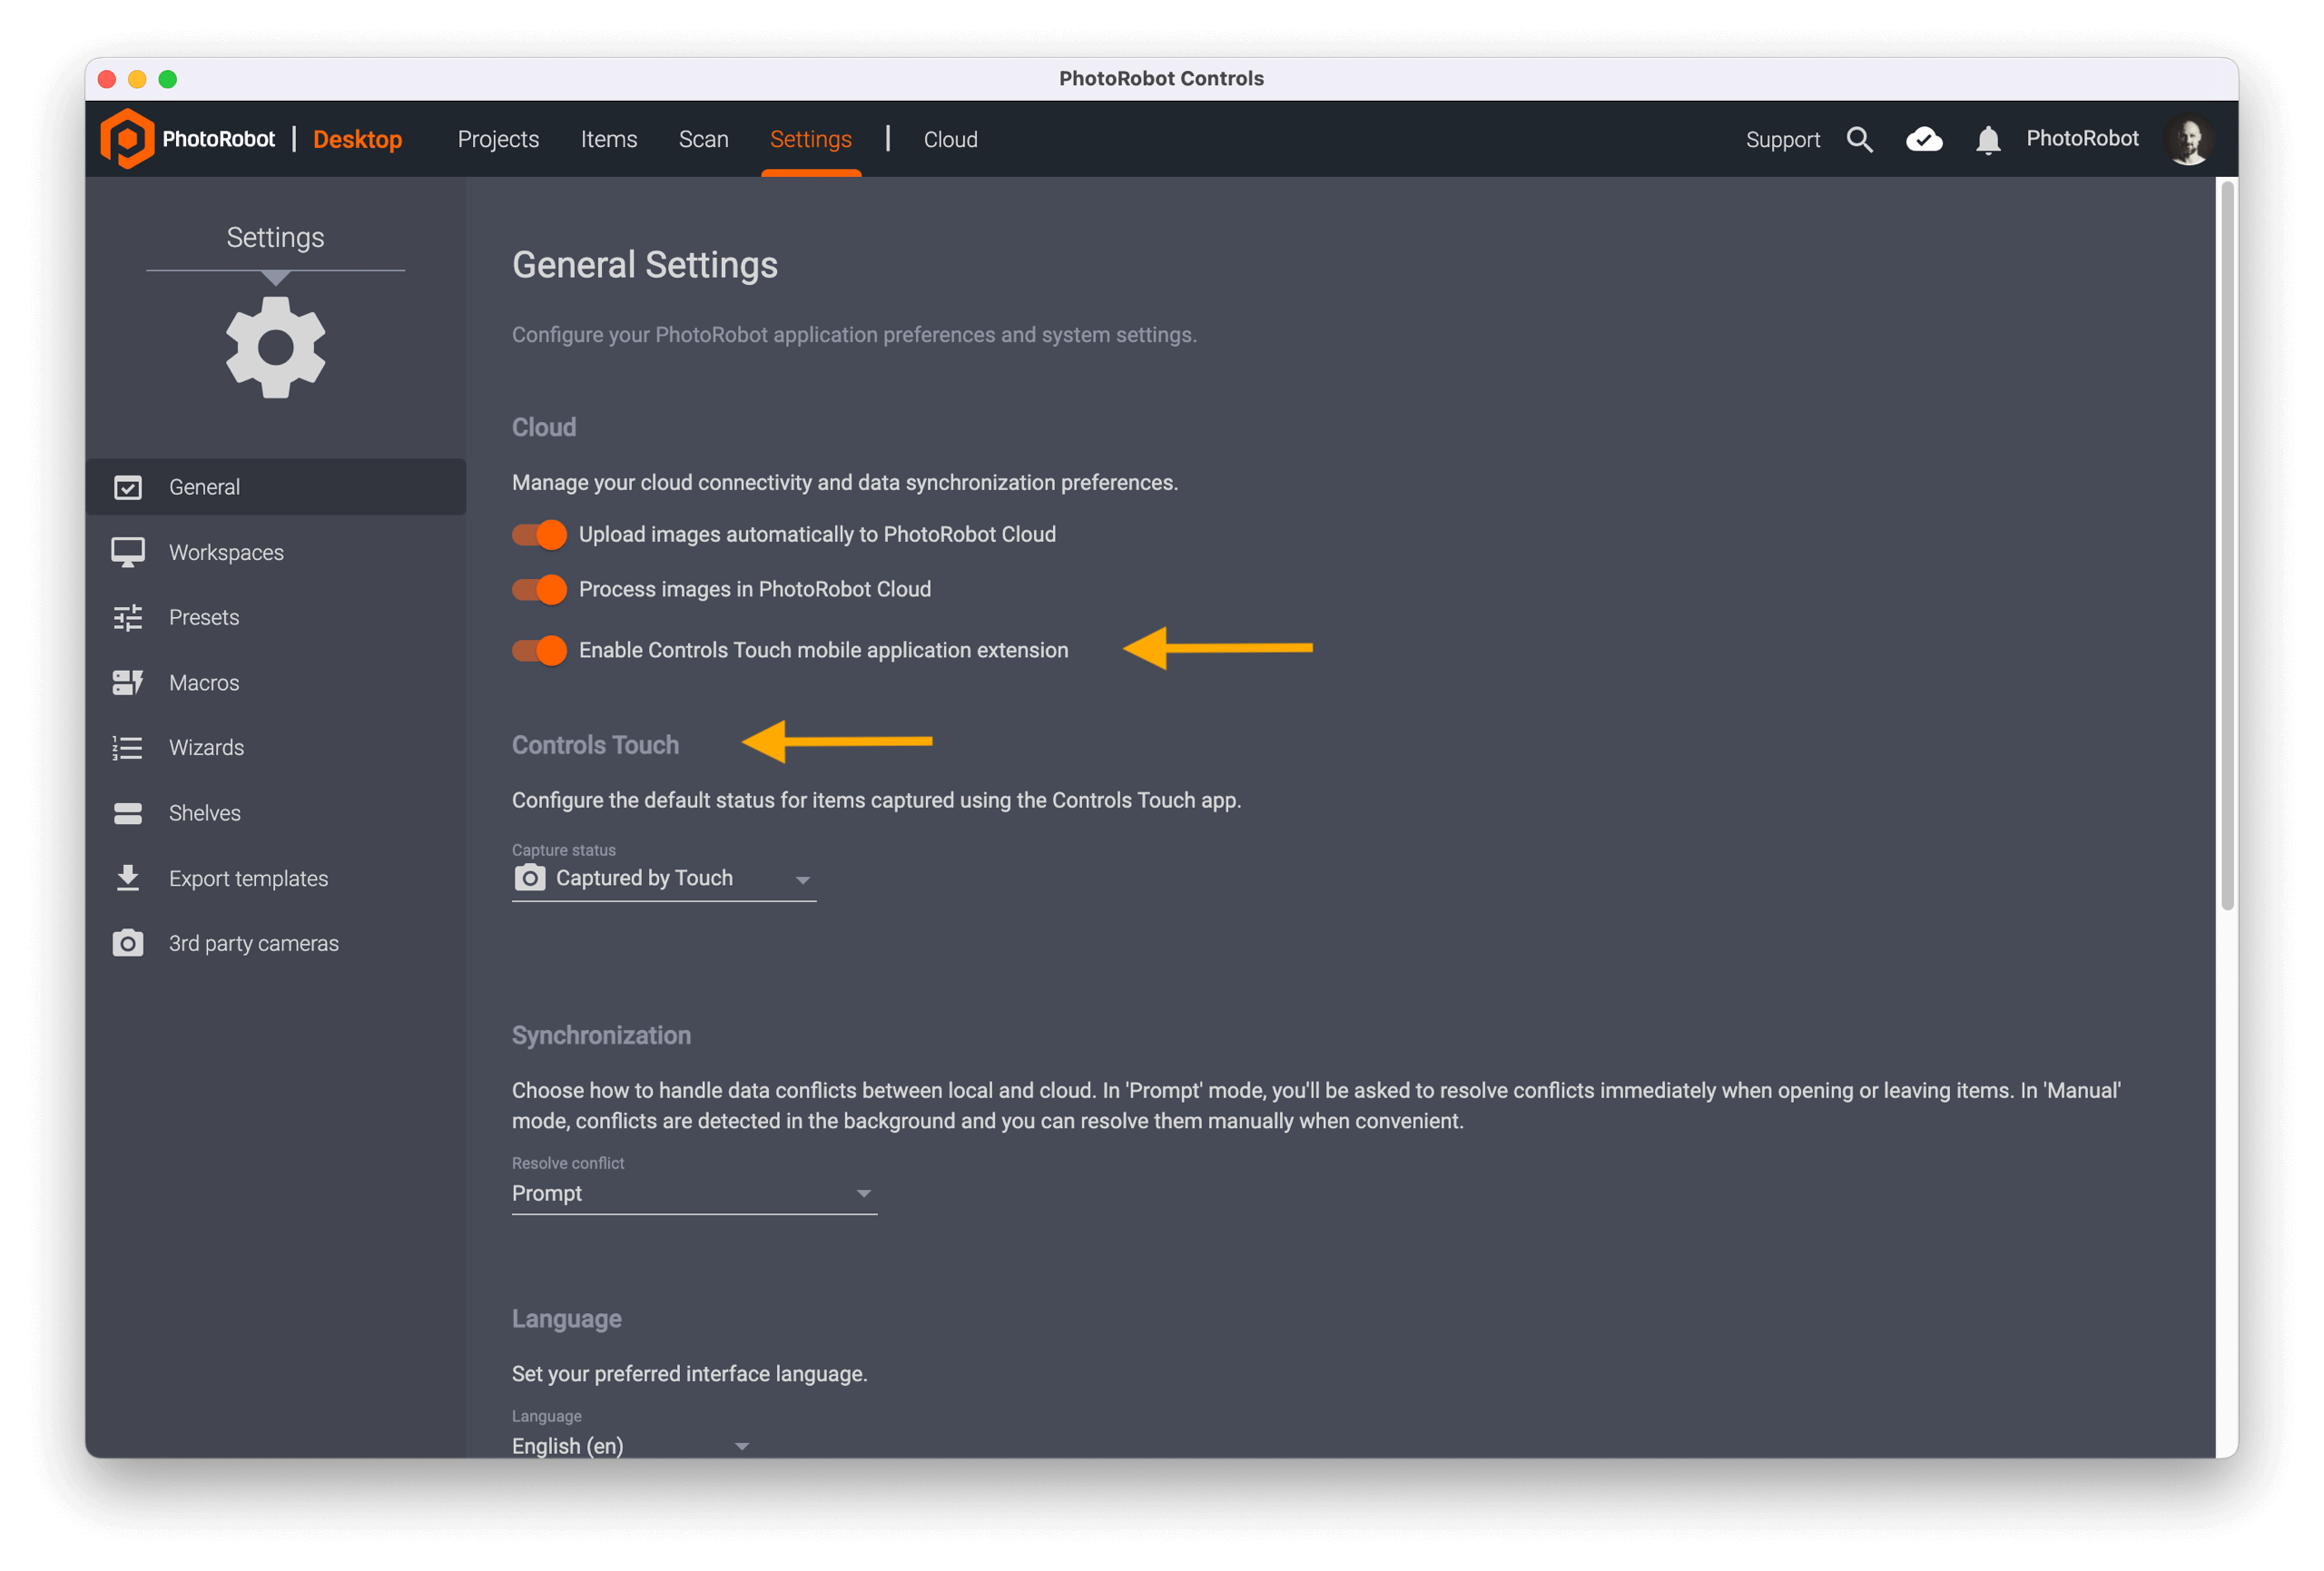Image resolution: width=2324 pixels, height=1571 pixels.
Task: Open the cloud sync status icon
Action: click(1923, 139)
